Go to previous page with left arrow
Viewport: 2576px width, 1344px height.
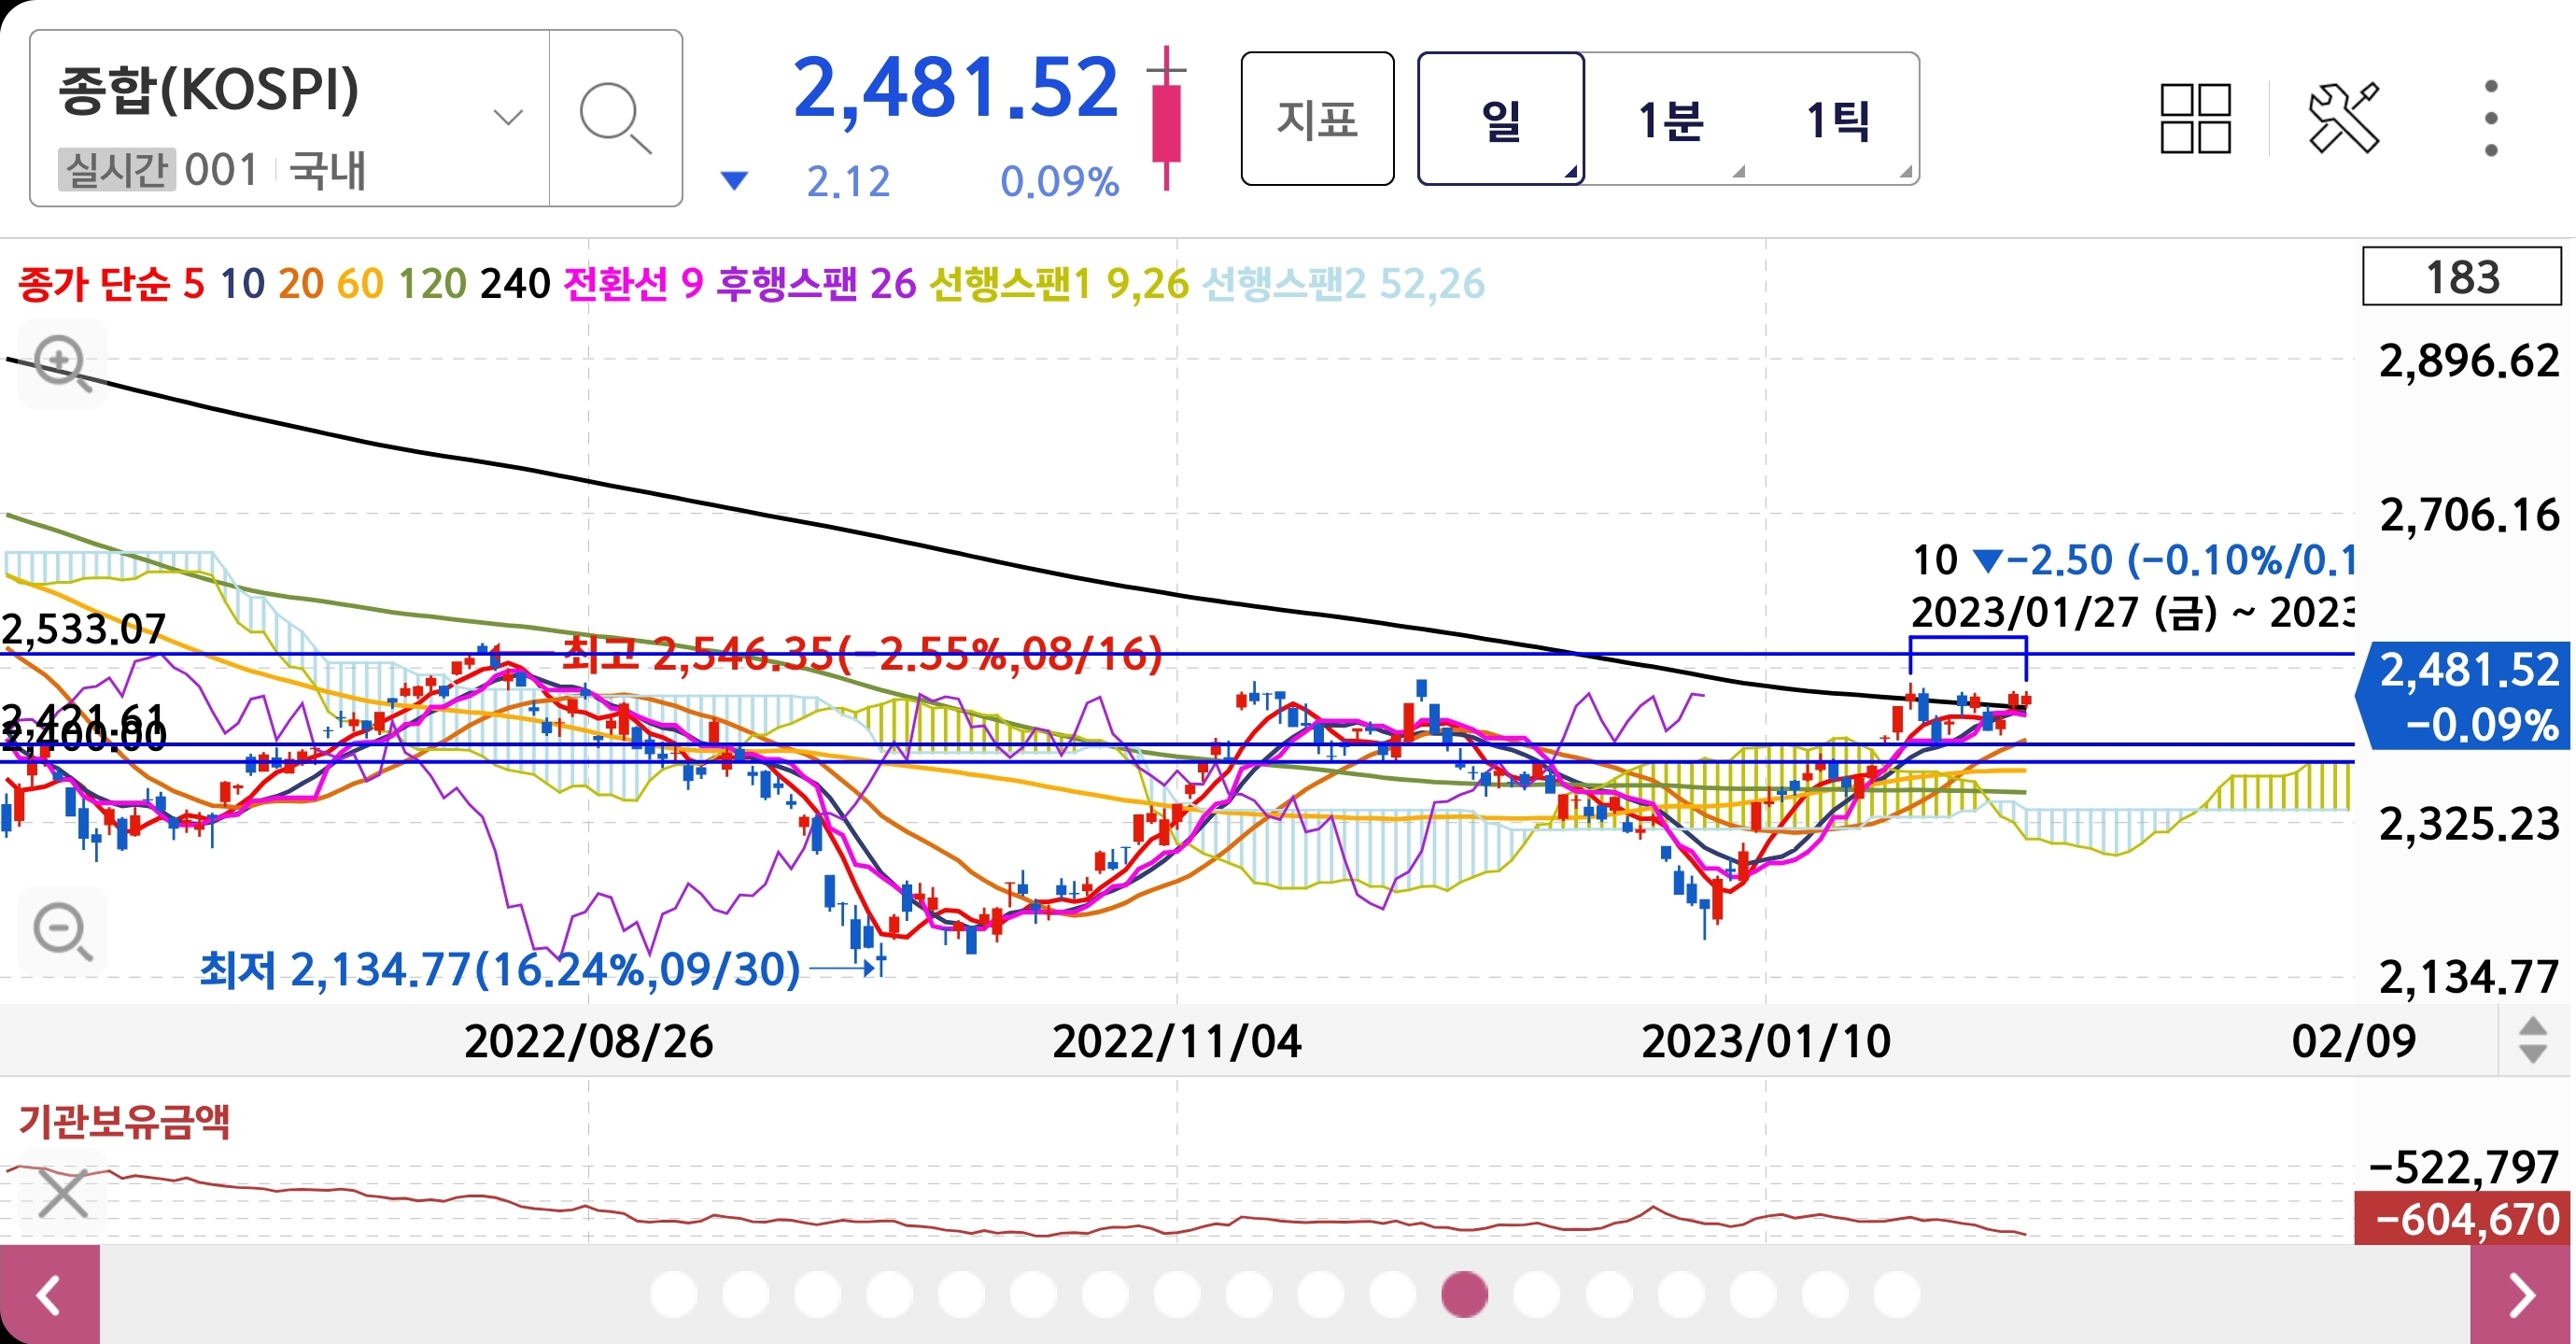(x=49, y=1295)
